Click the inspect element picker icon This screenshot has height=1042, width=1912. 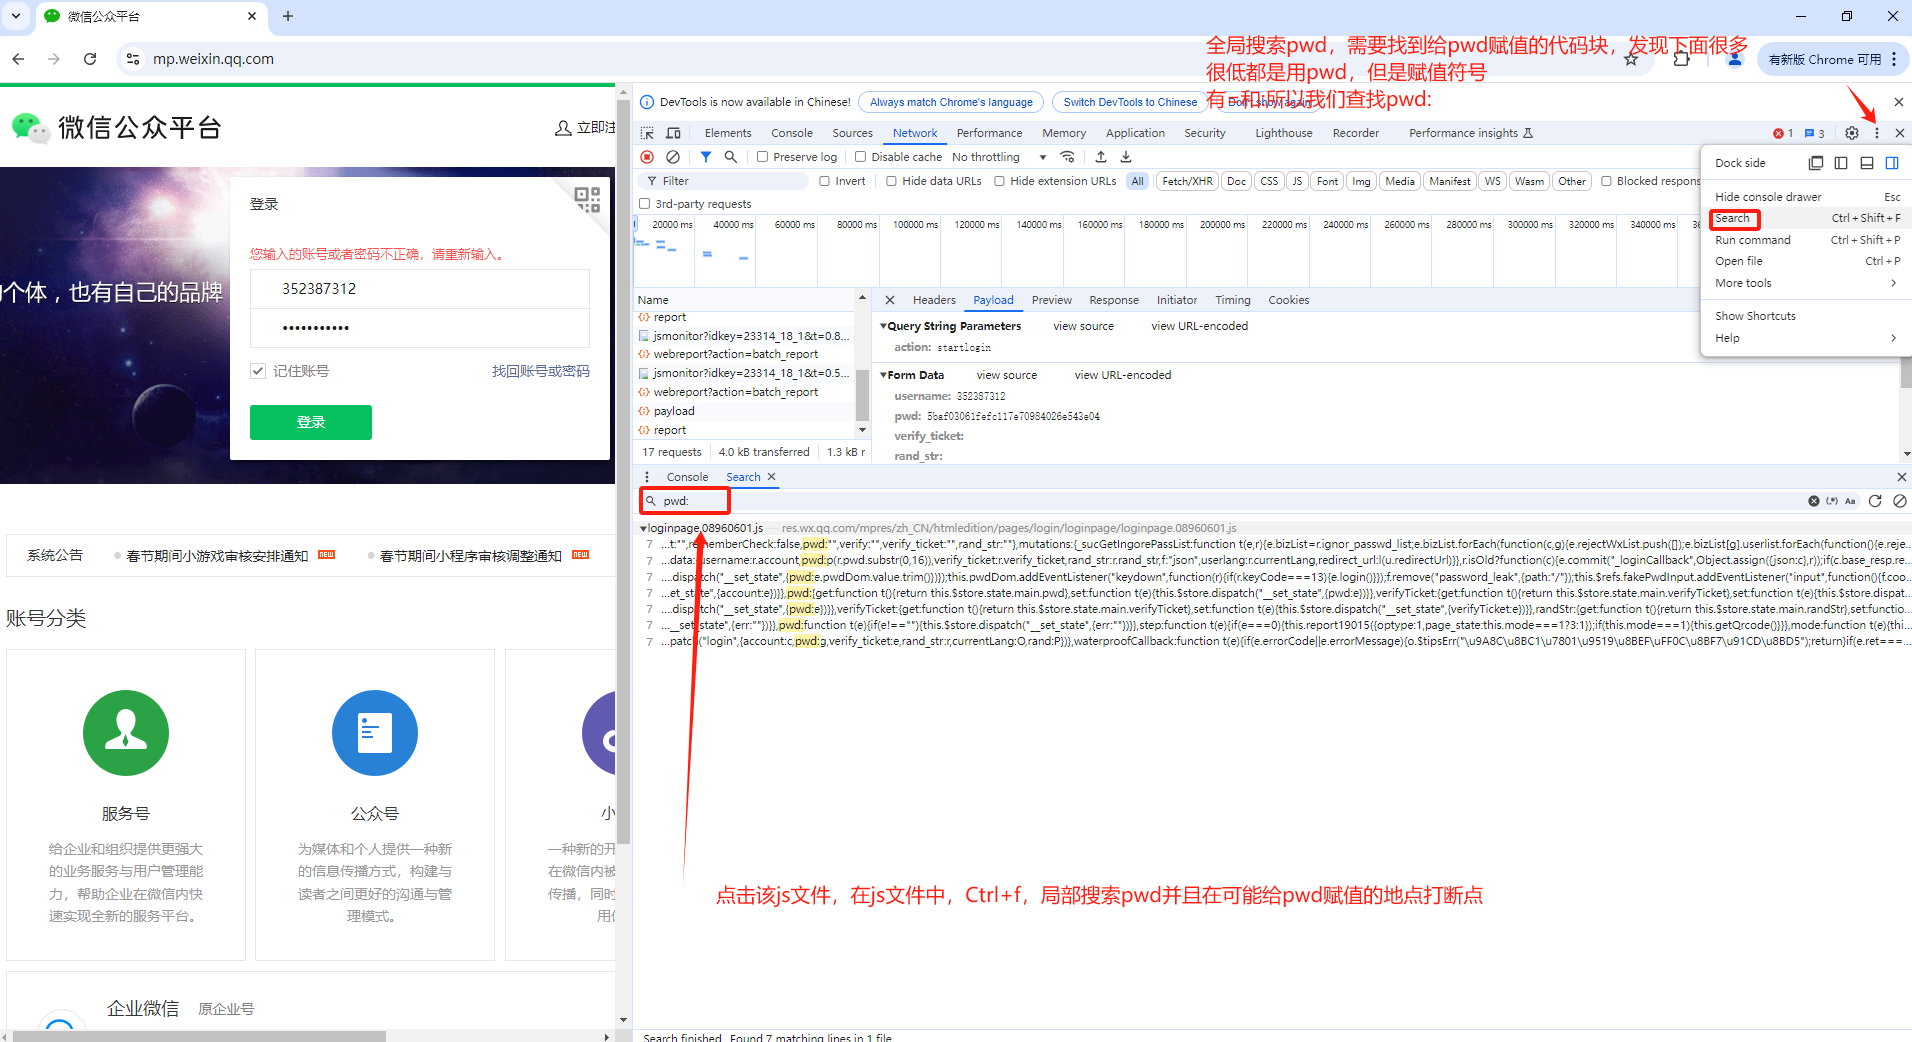coord(647,133)
